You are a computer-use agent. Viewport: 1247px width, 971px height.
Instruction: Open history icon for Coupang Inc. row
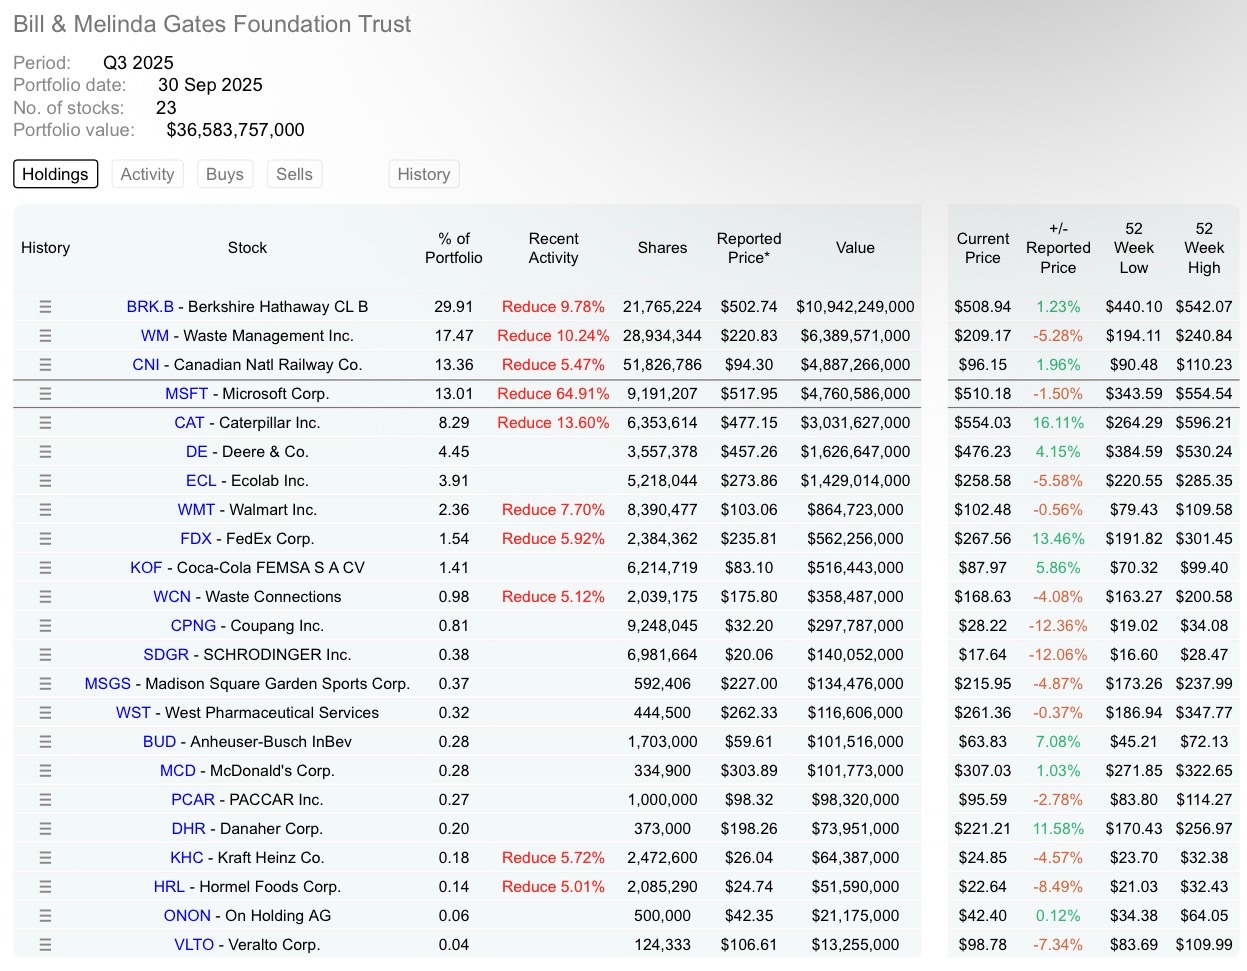tap(45, 626)
